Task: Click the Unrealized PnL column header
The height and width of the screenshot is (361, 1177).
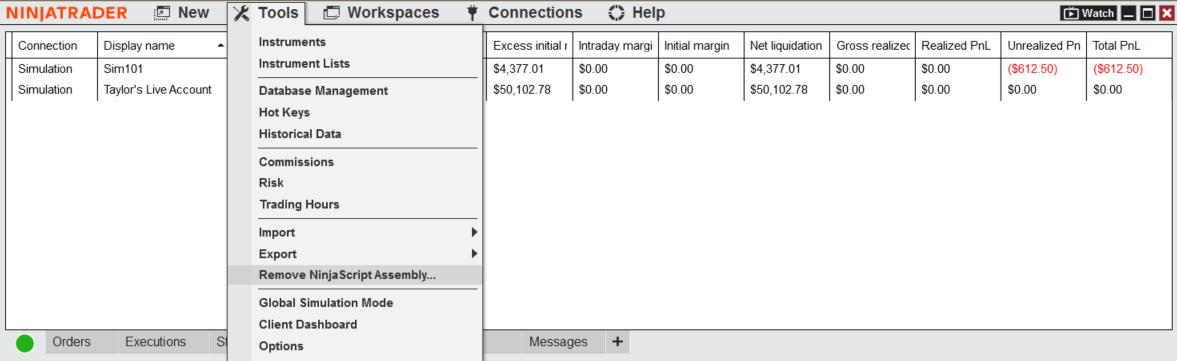Action: [x=1043, y=46]
